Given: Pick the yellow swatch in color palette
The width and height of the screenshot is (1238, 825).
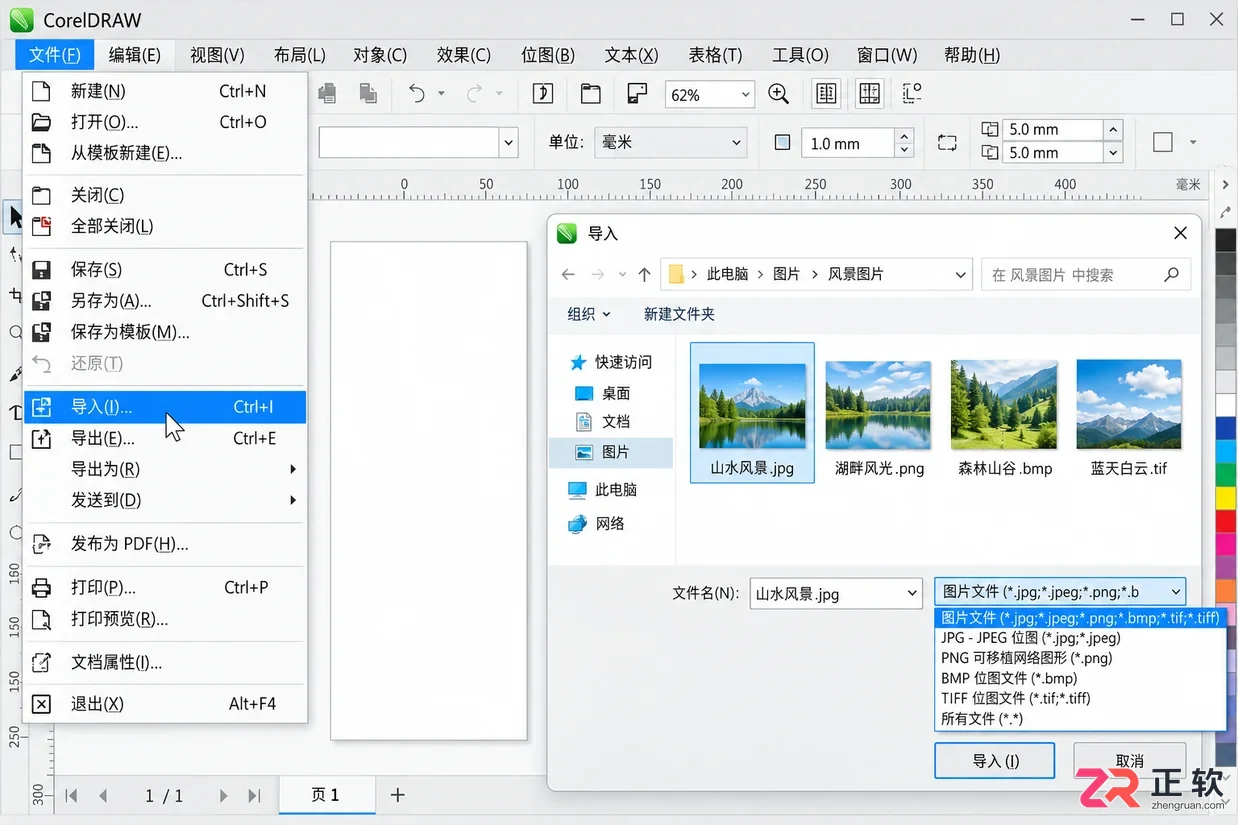Looking at the screenshot, I should tap(1225, 497).
